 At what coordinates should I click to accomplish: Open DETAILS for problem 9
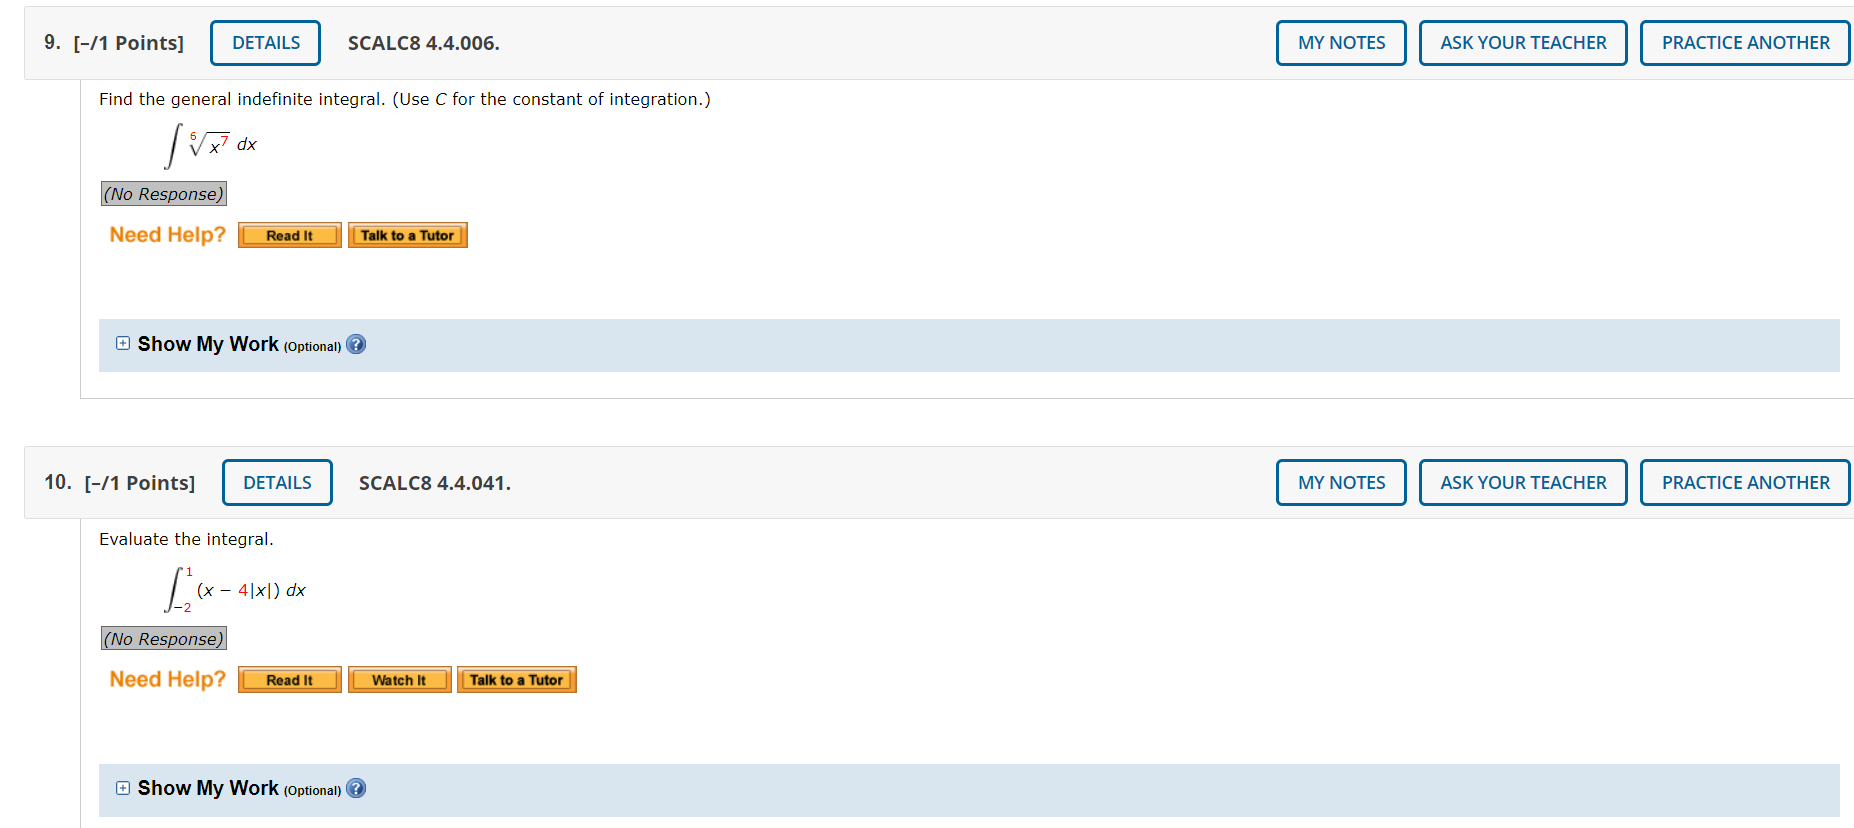(264, 42)
